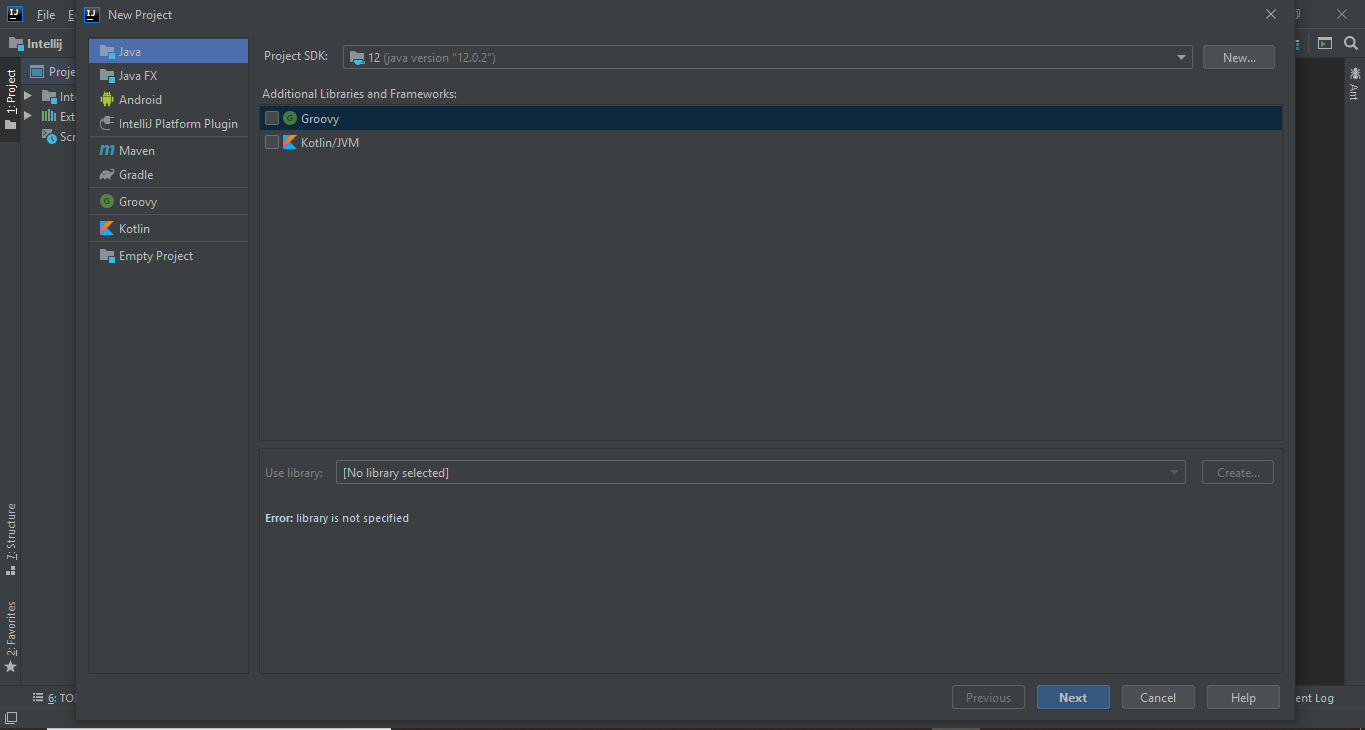Enable the Groovy framework checkbox
Screen dimensions: 1365x730
(x=272, y=118)
